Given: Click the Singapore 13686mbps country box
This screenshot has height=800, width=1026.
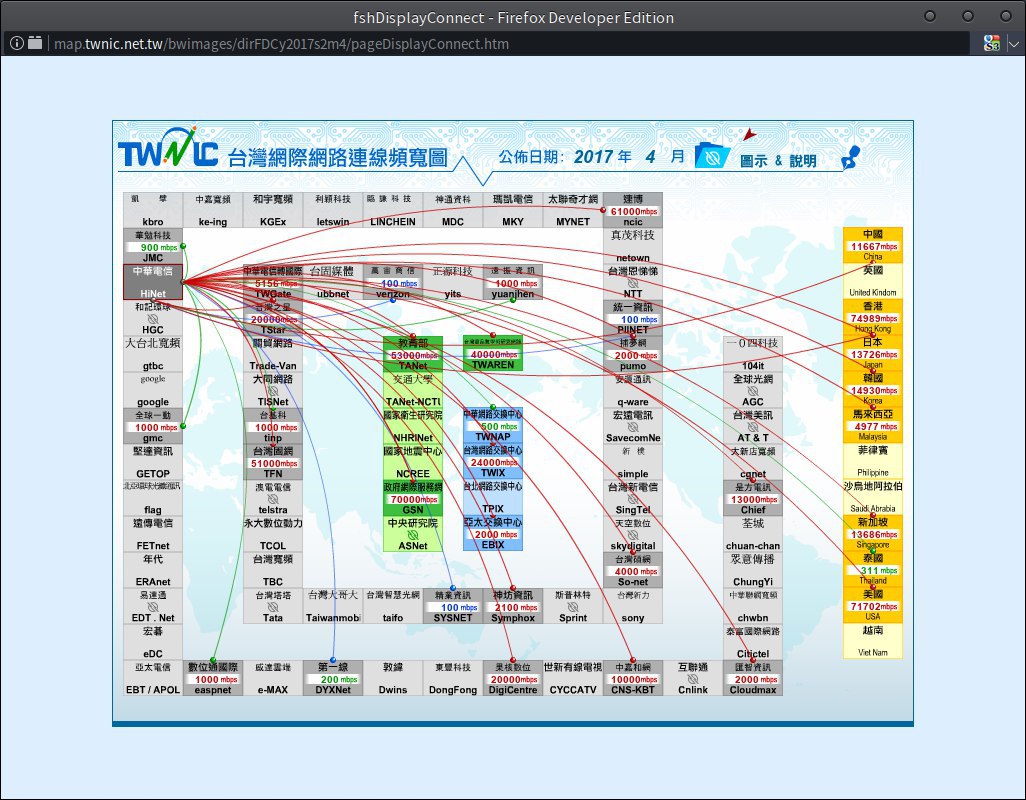Looking at the screenshot, I should 873,533.
